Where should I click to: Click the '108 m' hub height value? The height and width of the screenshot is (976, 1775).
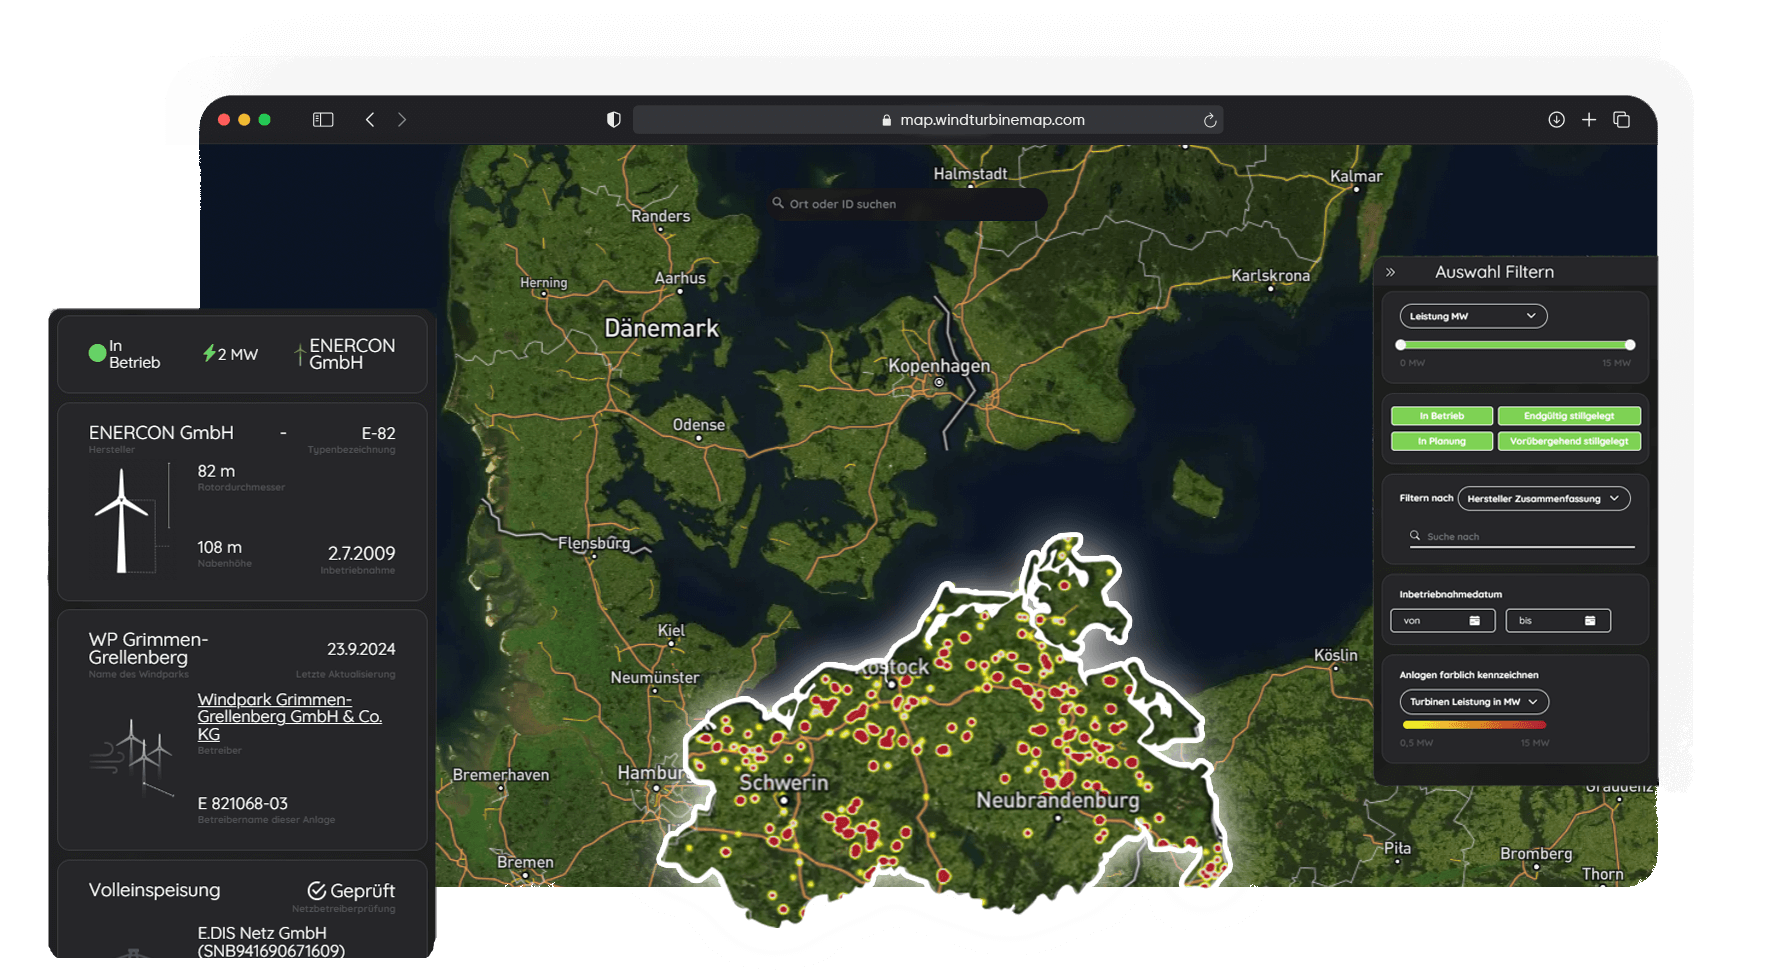pos(220,548)
